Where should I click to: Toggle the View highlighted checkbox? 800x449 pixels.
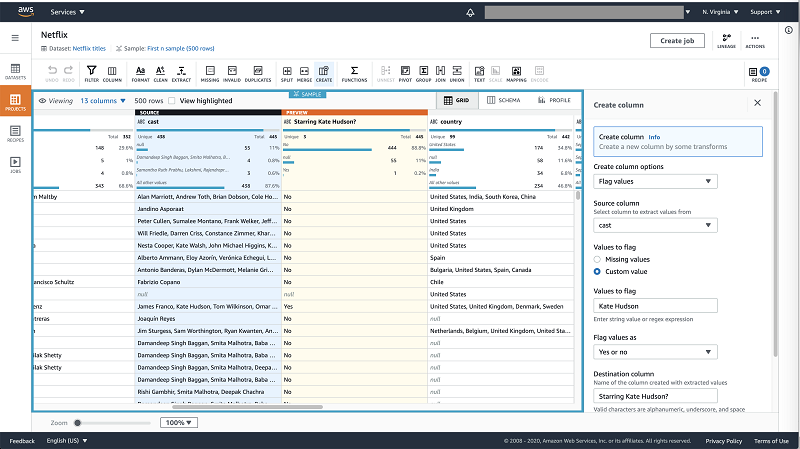(x=172, y=101)
